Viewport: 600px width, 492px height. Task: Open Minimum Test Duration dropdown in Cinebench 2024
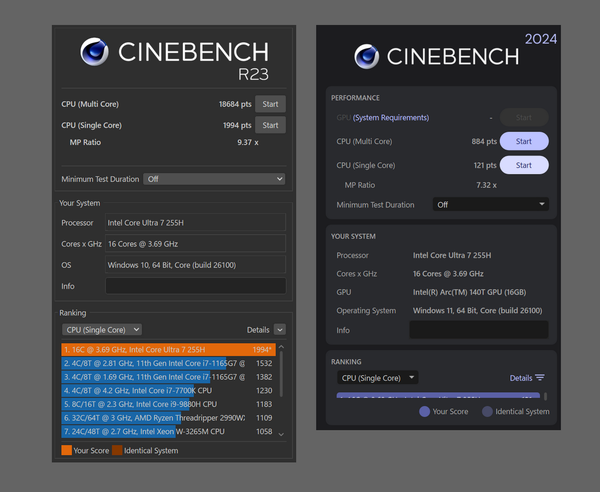491,204
